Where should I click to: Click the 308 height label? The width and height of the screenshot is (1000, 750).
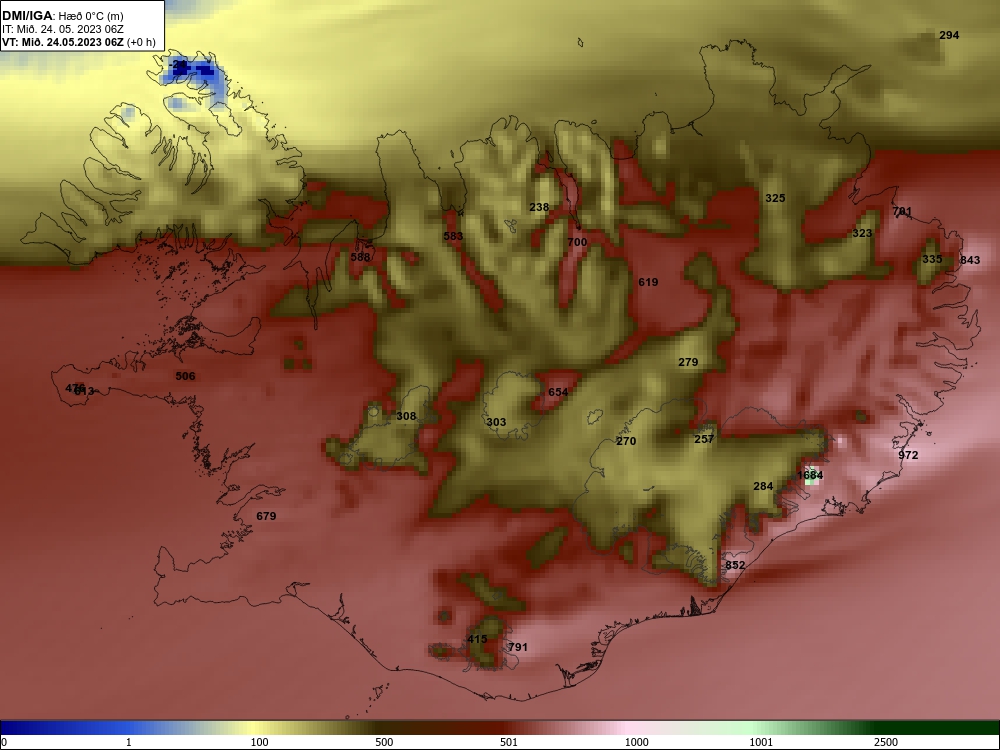406,416
